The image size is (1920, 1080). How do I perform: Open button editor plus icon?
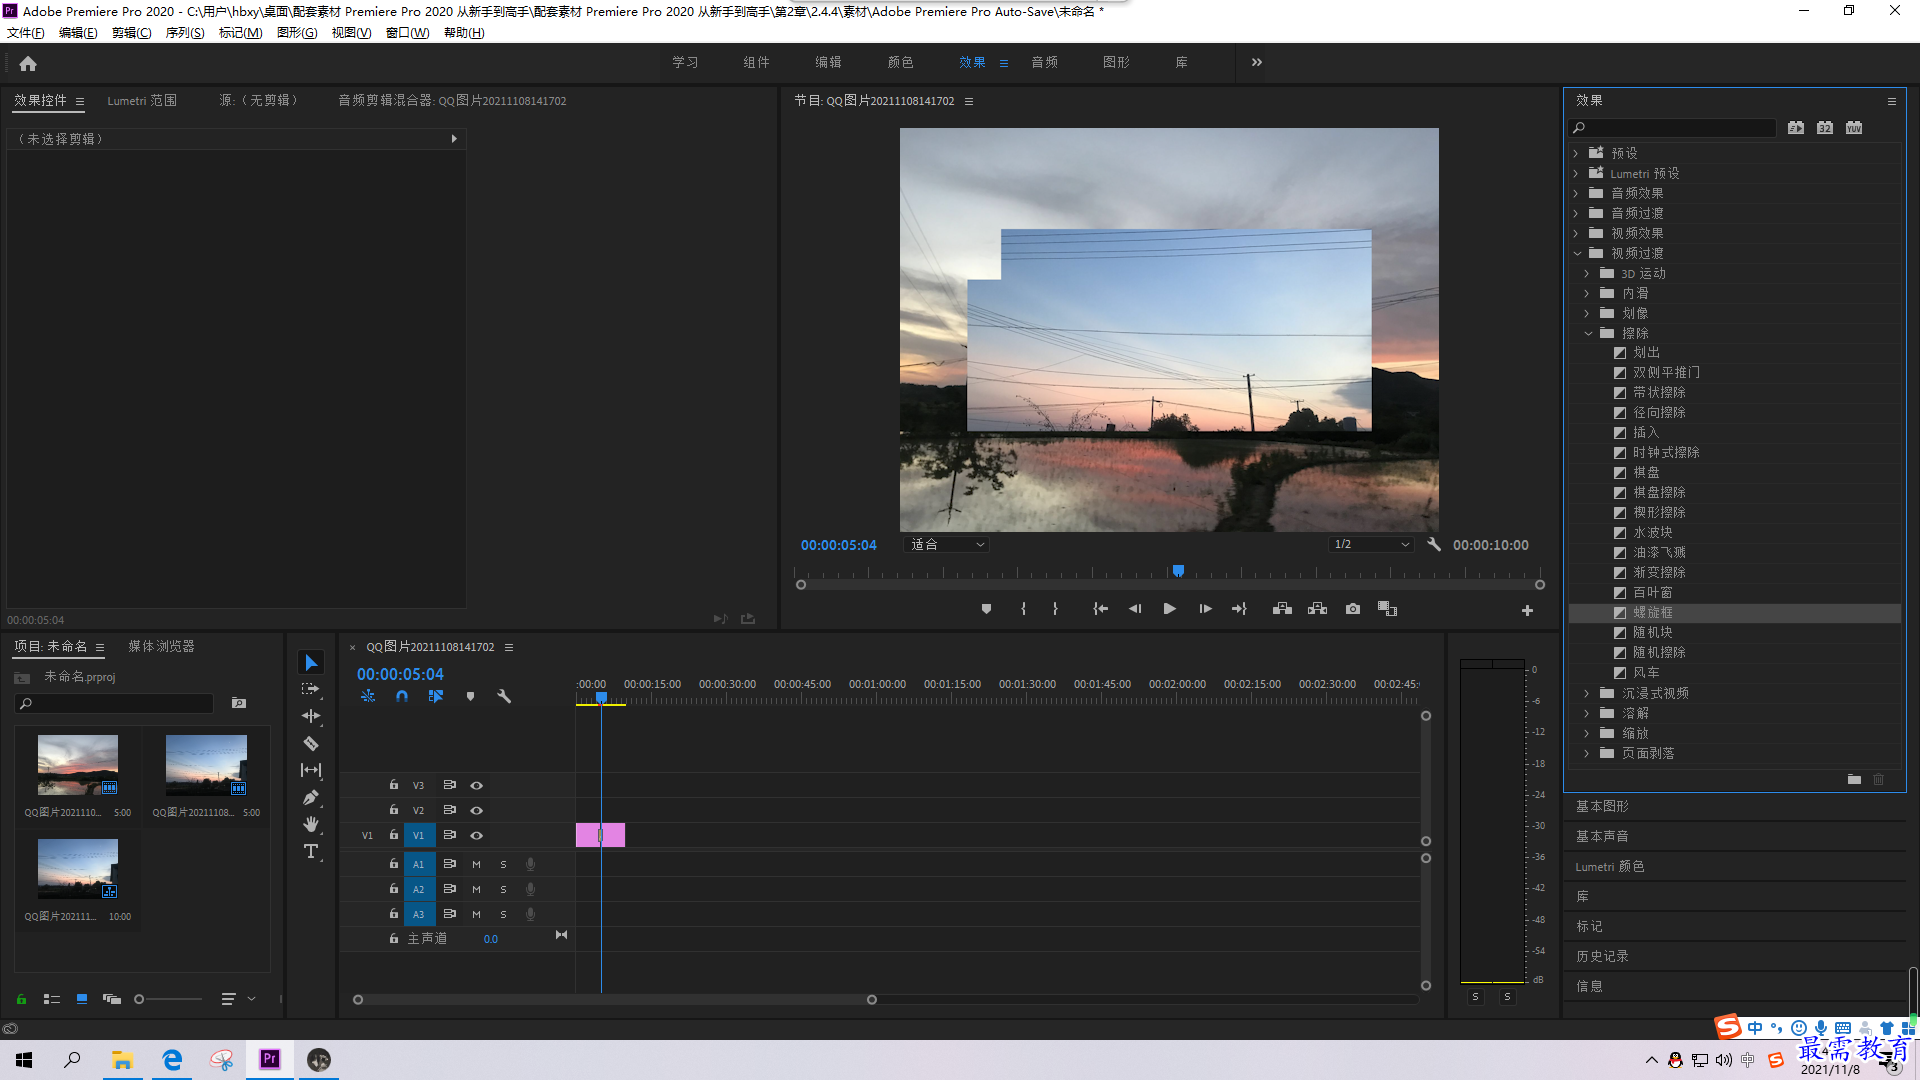pyautogui.click(x=1527, y=610)
